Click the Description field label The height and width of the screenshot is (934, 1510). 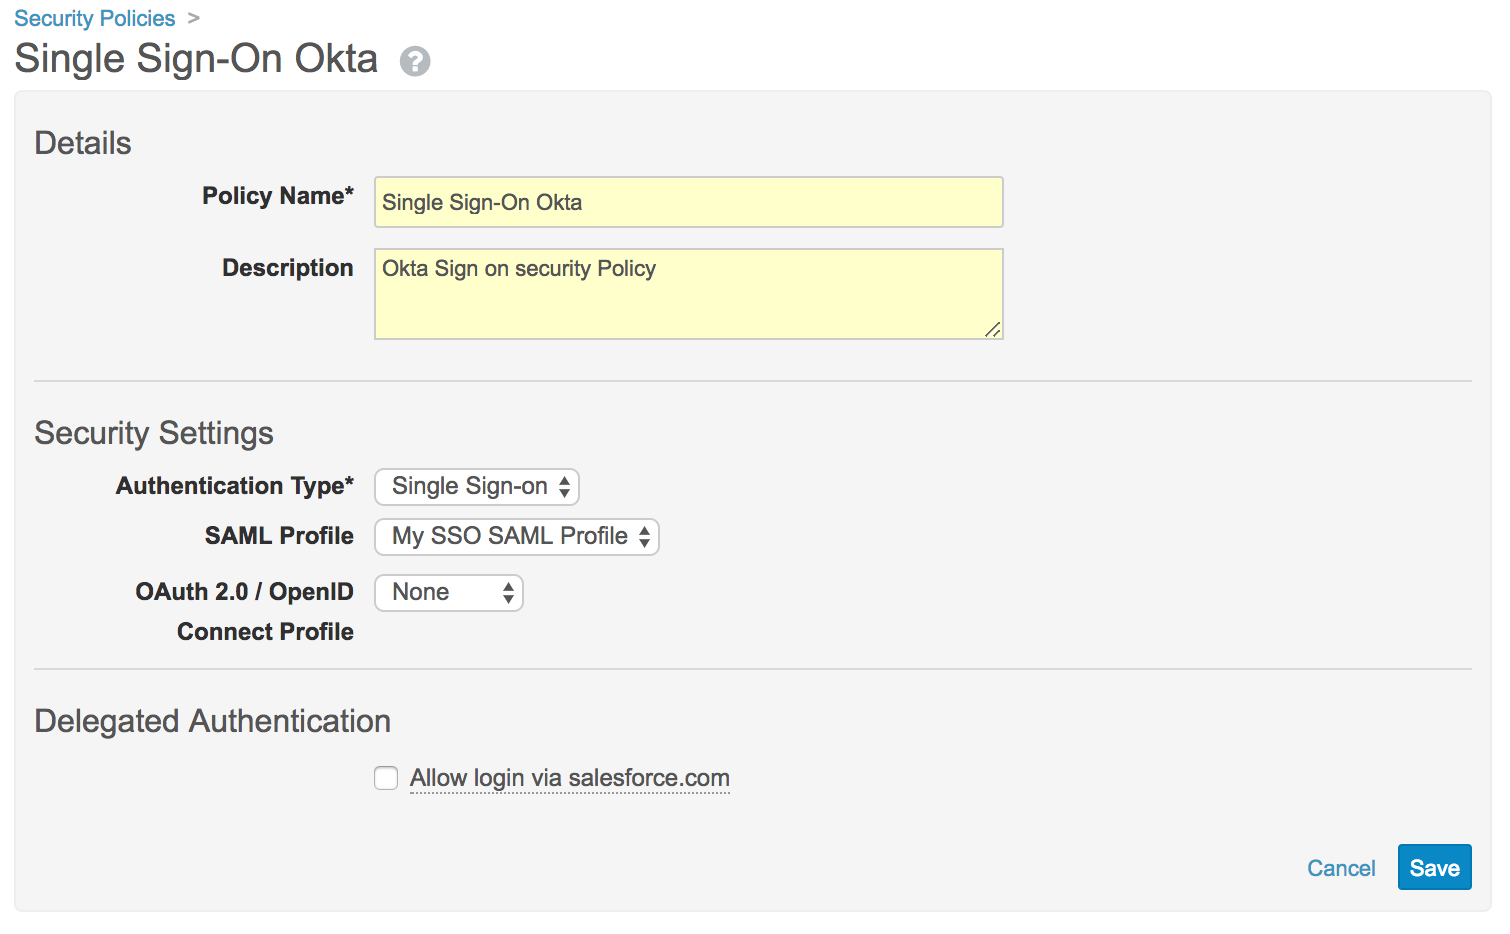(x=288, y=268)
